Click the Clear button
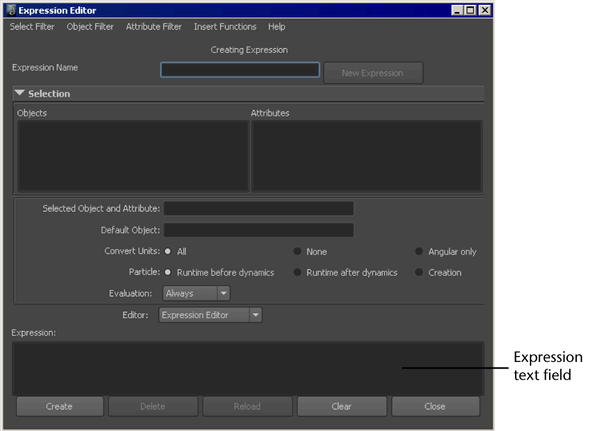This screenshot has width=599, height=431. tap(342, 406)
